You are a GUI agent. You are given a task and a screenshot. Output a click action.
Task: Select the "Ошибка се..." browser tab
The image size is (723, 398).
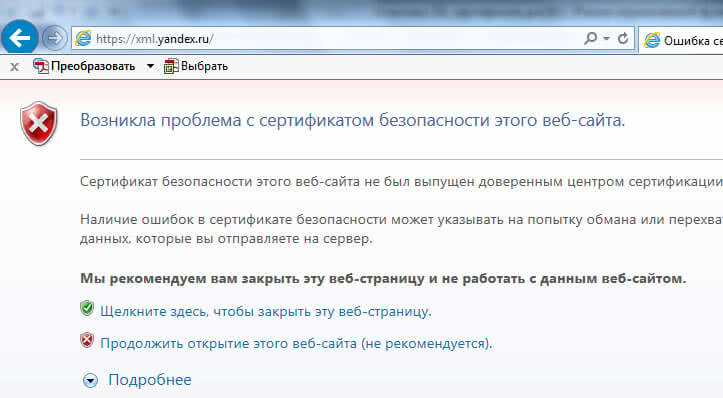682,41
